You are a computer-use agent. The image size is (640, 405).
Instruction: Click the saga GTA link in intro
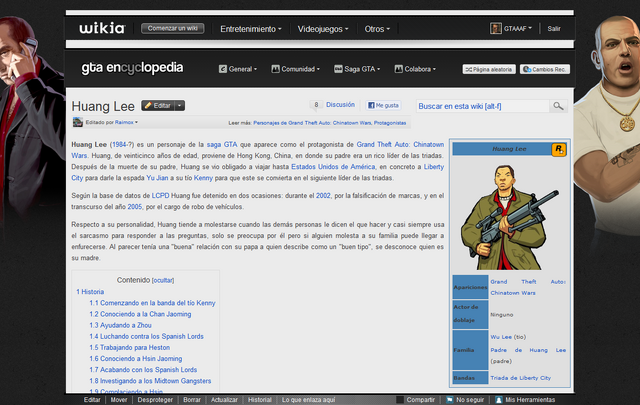[x=222, y=145]
